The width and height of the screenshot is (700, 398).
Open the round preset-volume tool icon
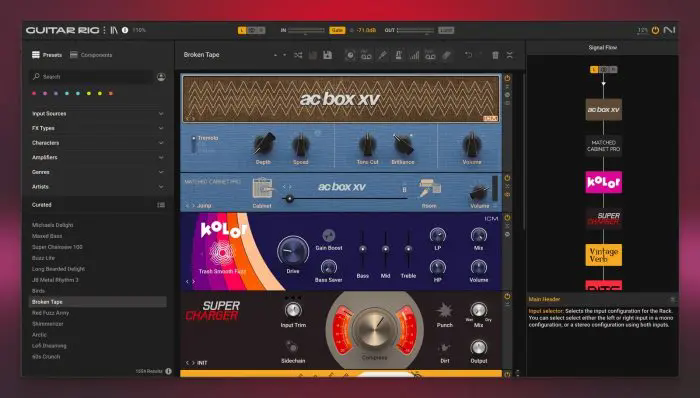(x=350, y=55)
